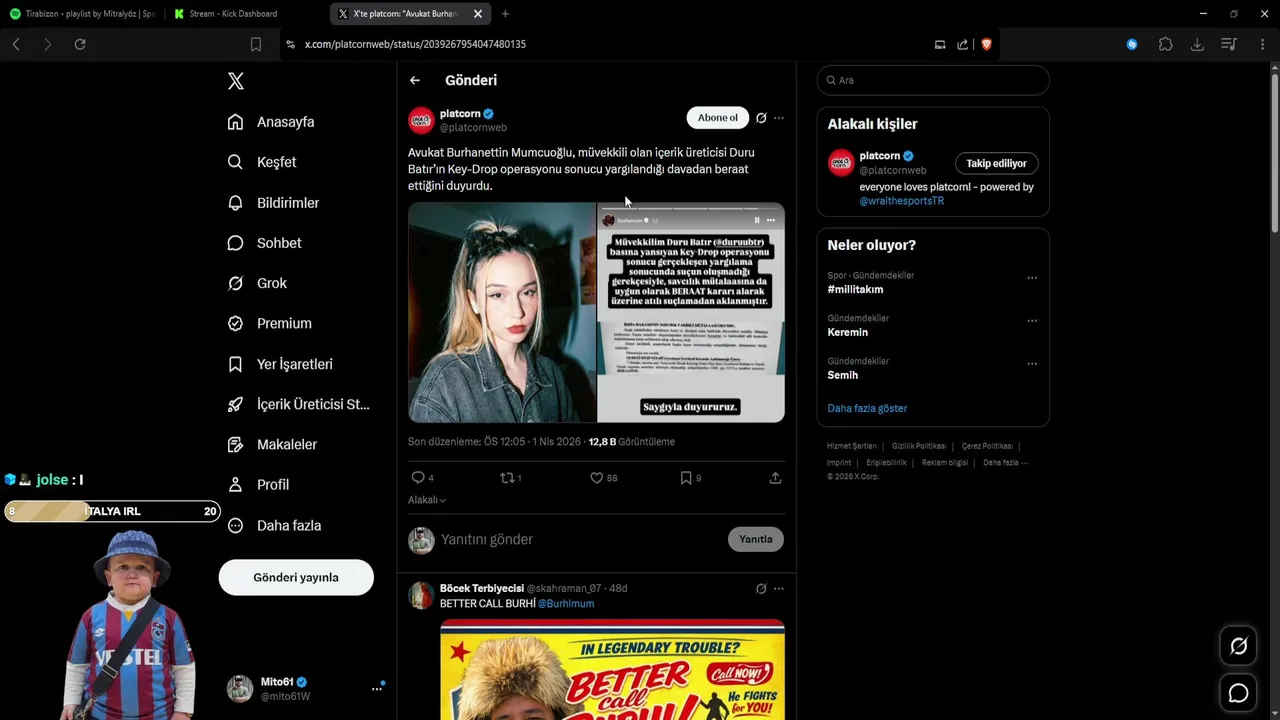Open Duru Batır portrait photo
Screen dimensions: 1280x720
(502, 312)
